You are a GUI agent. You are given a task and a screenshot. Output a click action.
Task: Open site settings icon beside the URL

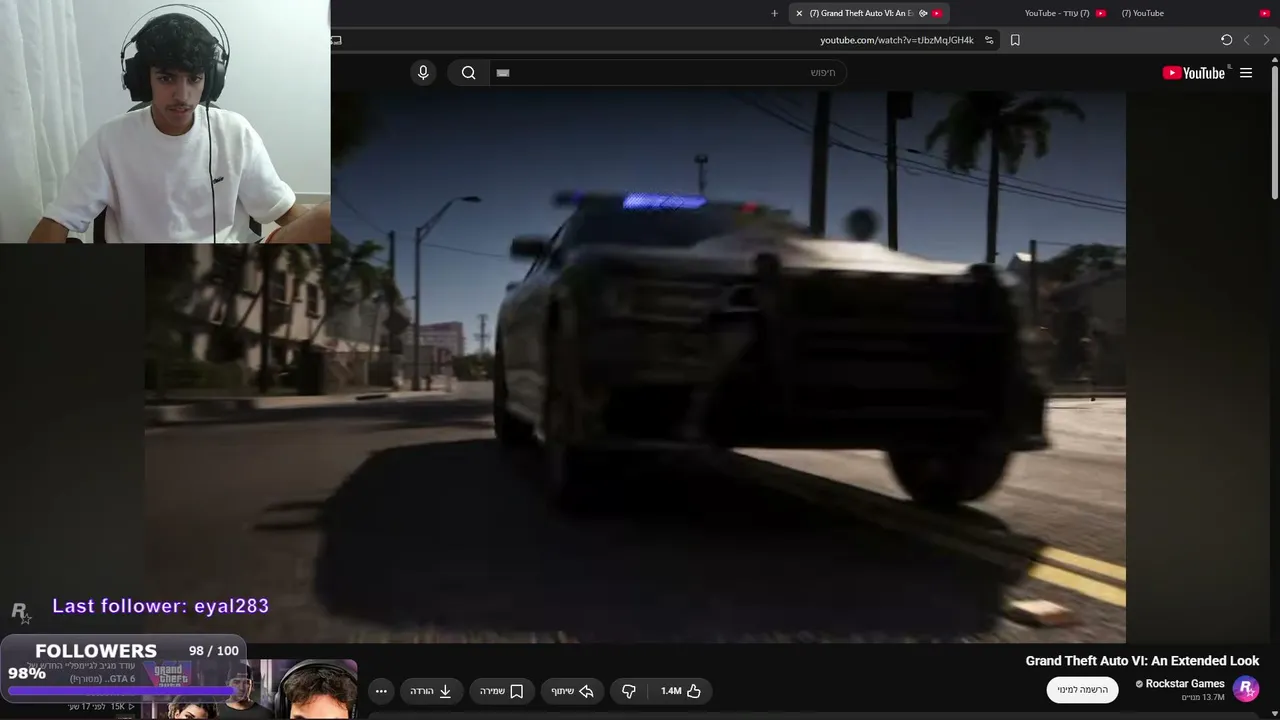989,40
